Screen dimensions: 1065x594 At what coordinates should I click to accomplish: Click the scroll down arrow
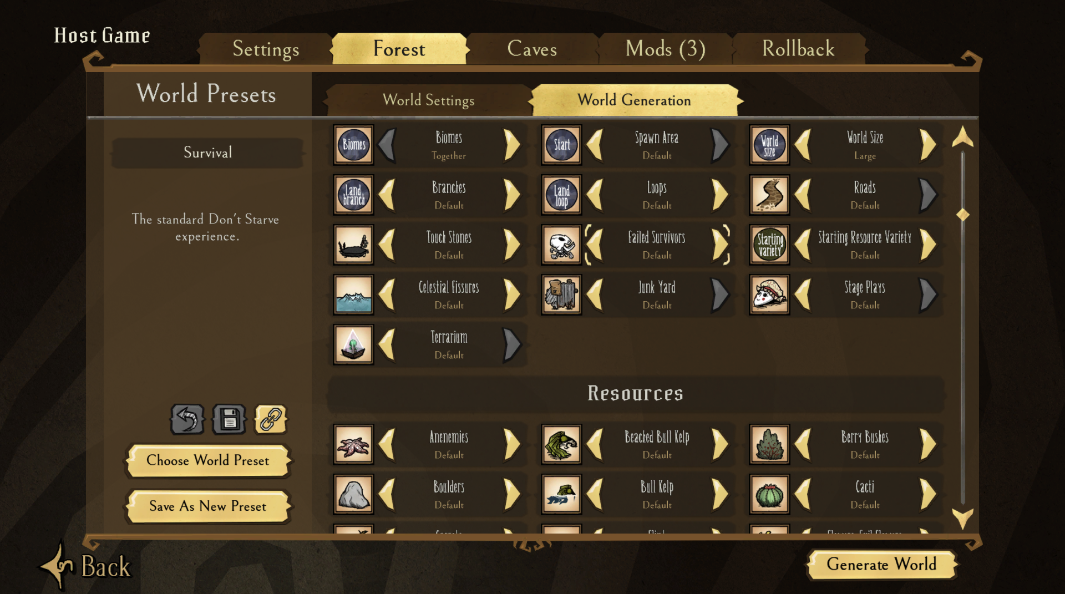[962, 518]
